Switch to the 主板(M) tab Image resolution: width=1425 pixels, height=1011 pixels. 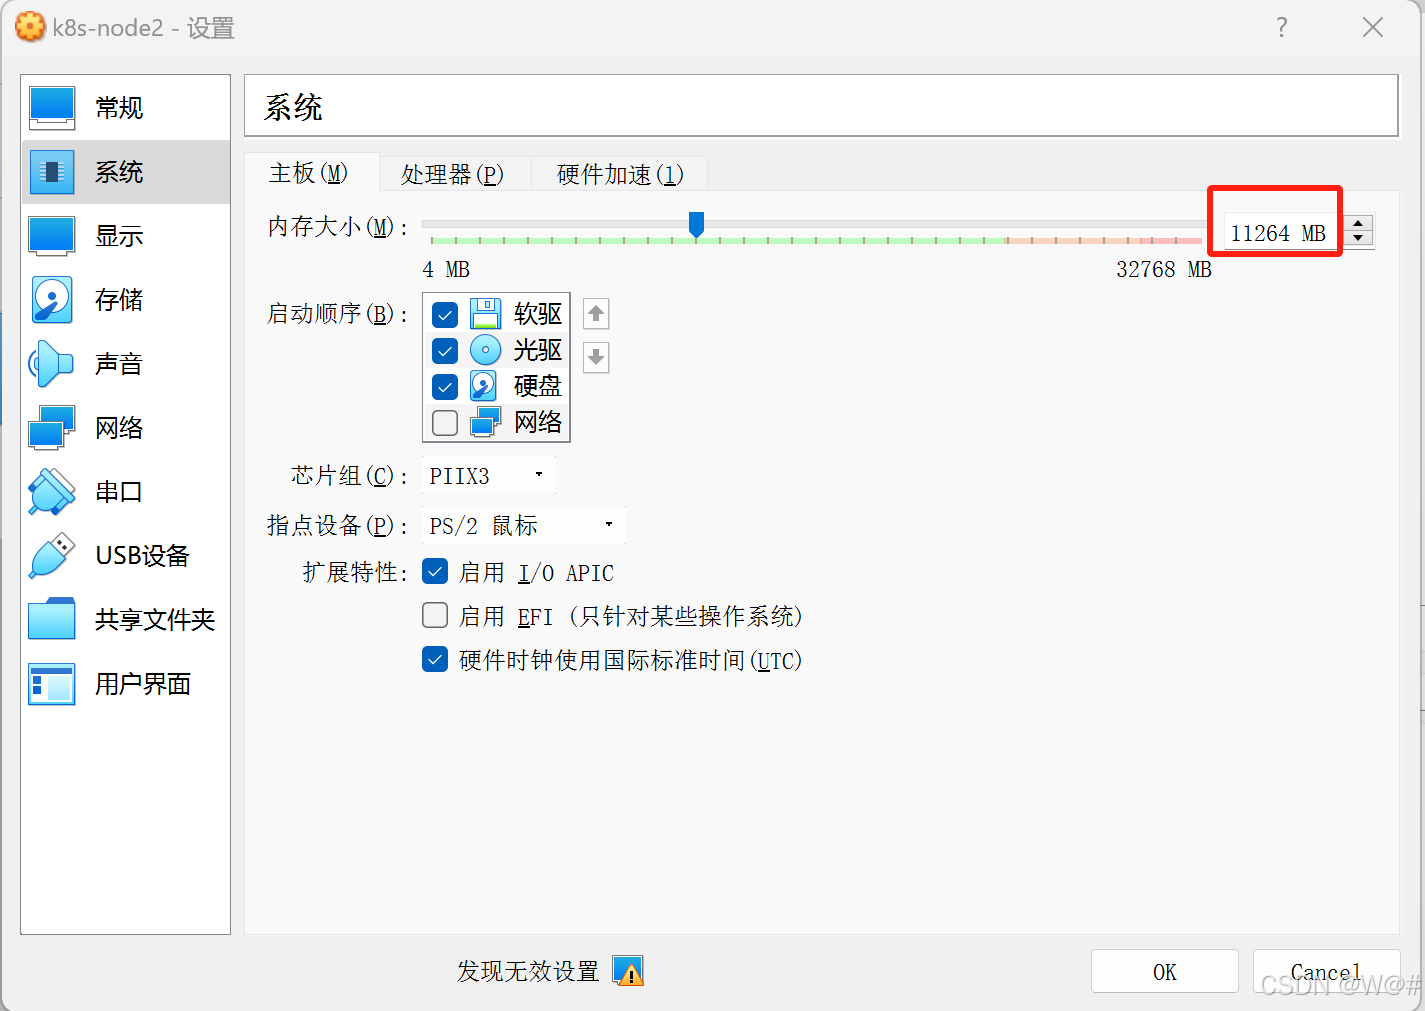click(x=310, y=173)
